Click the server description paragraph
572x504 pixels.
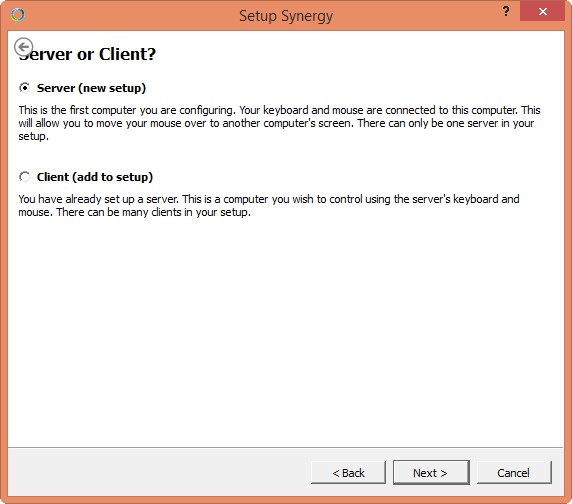[279, 123]
